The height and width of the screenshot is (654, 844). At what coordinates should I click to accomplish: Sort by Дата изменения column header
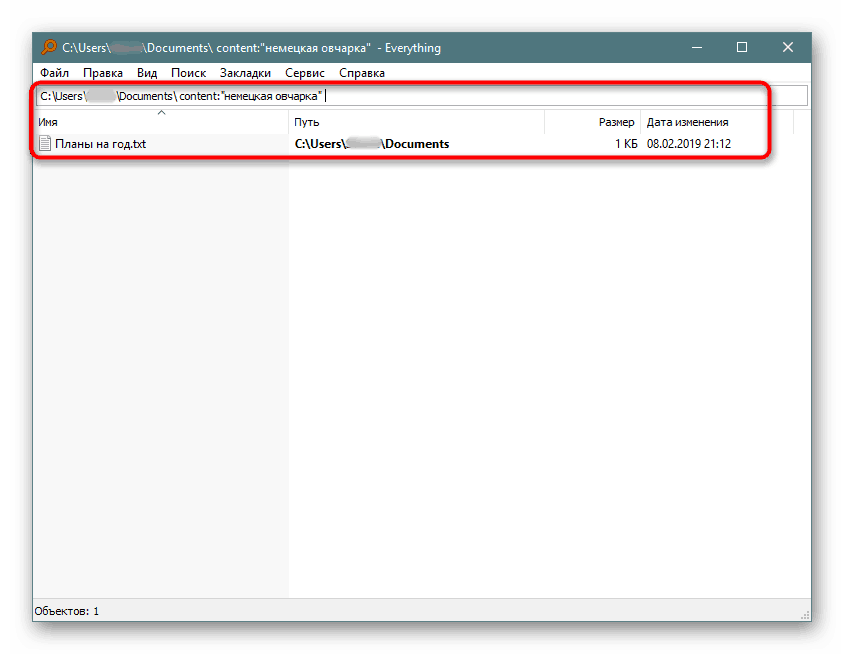pyautogui.click(x=717, y=122)
